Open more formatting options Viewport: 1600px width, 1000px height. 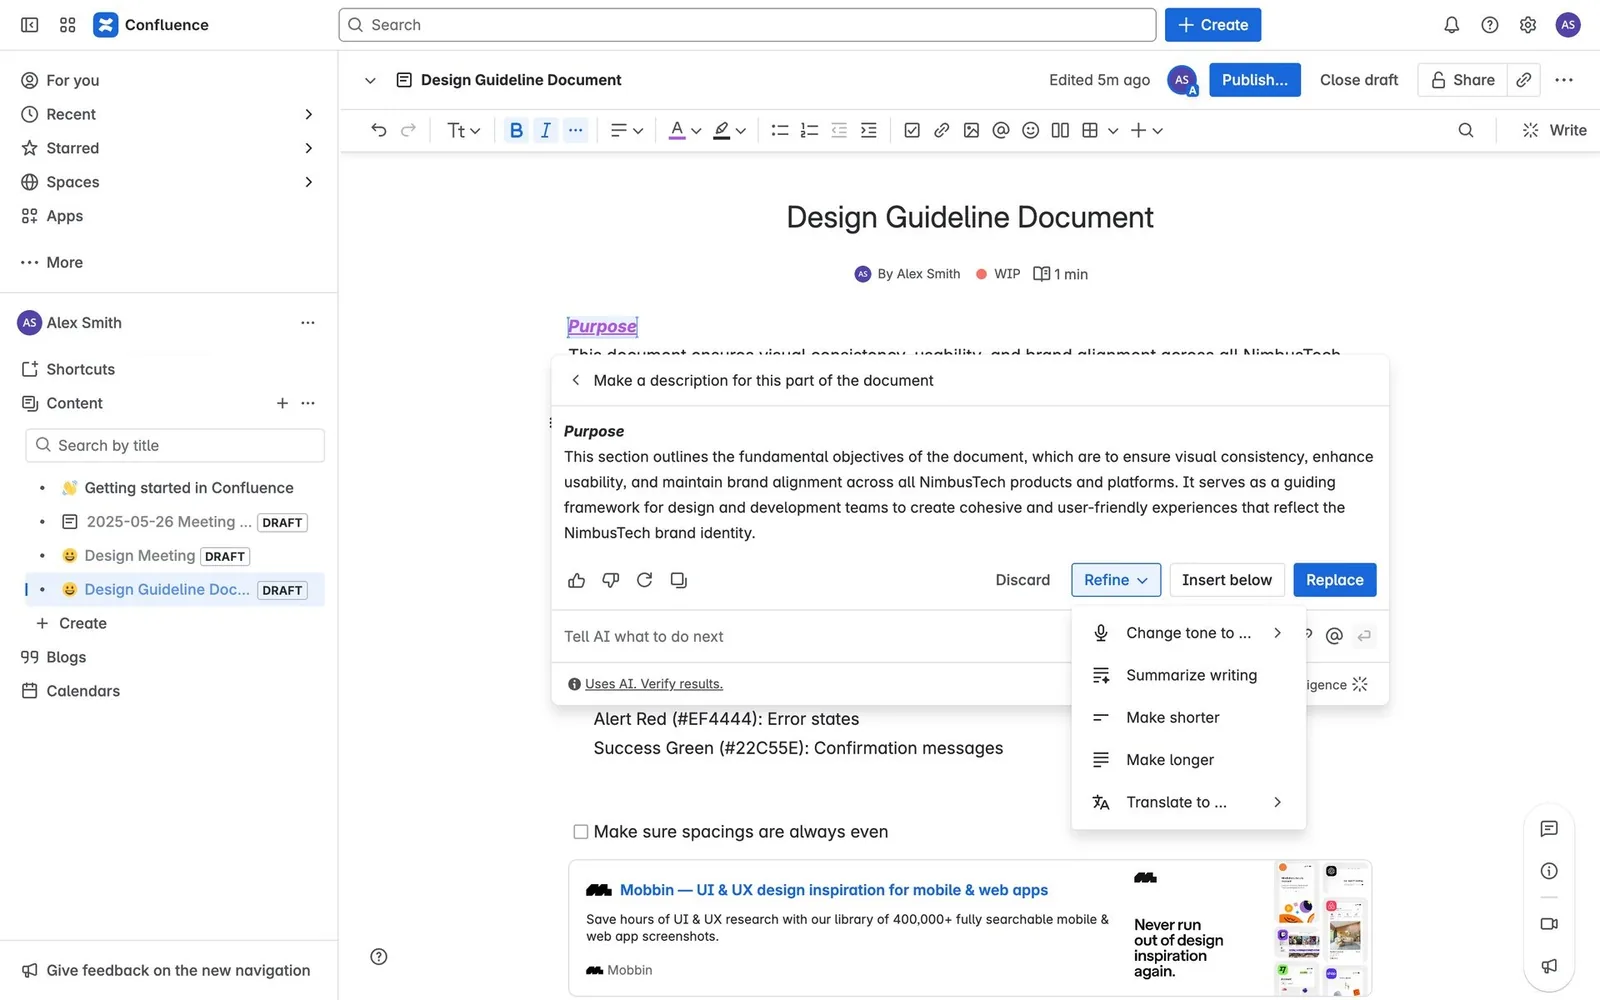tap(575, 130)
